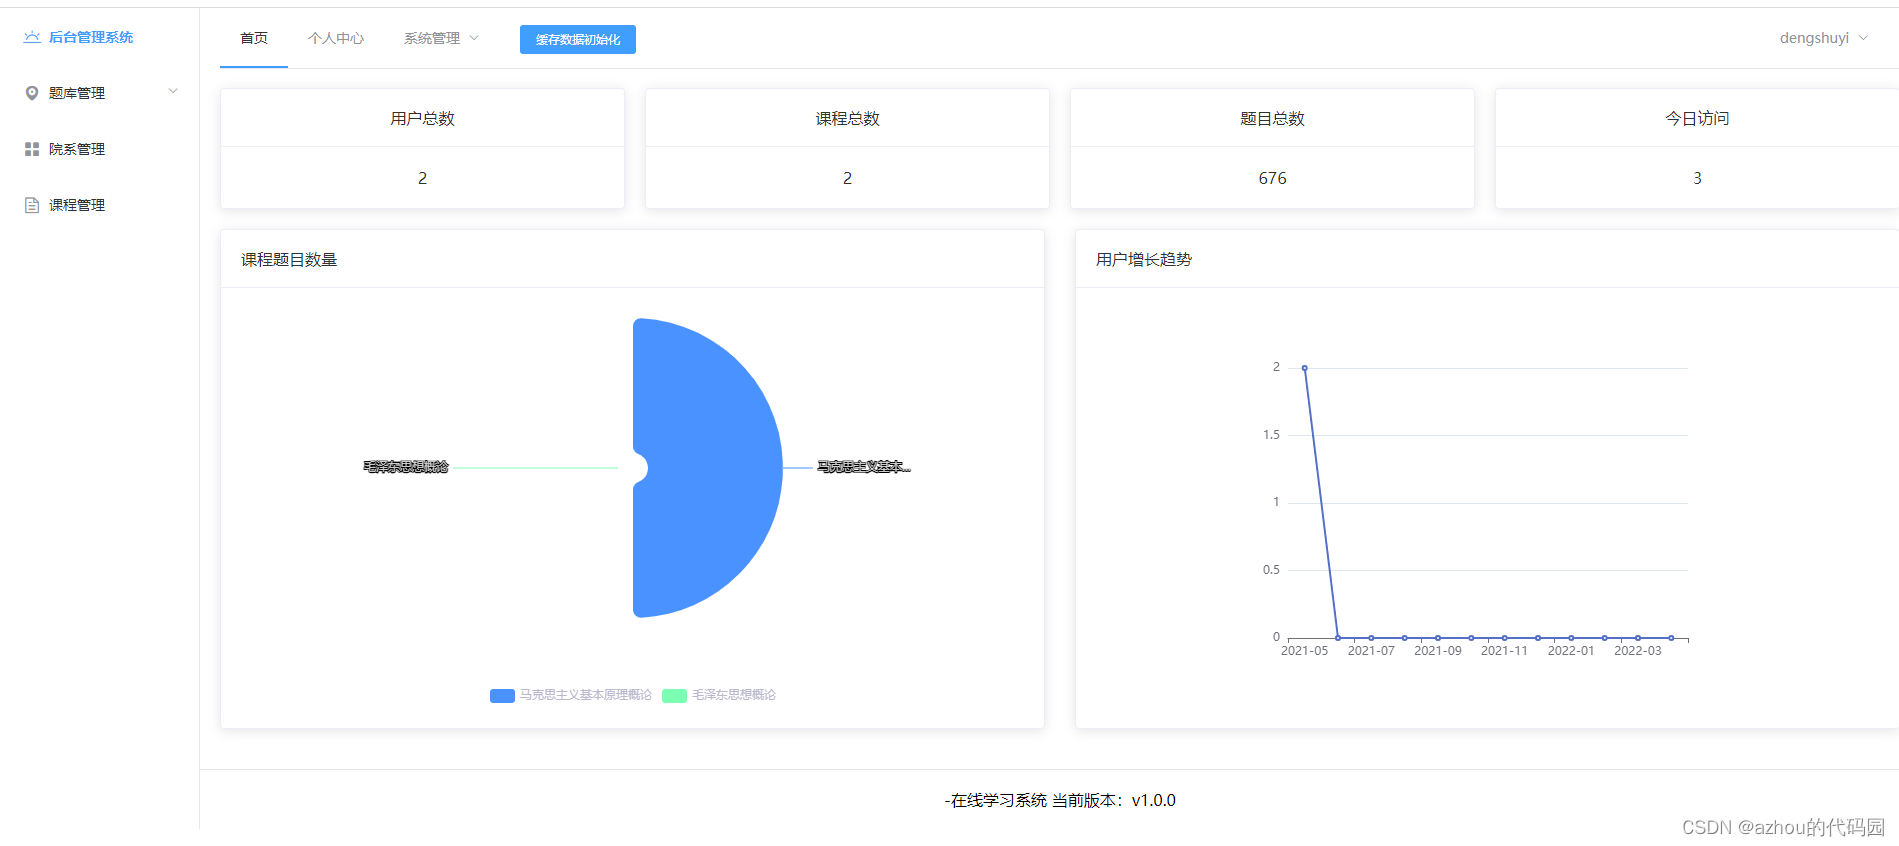The image size is (1899, 846).
Task: Click the 2021-07 x-axis label
Action: tap(1371, 651)
